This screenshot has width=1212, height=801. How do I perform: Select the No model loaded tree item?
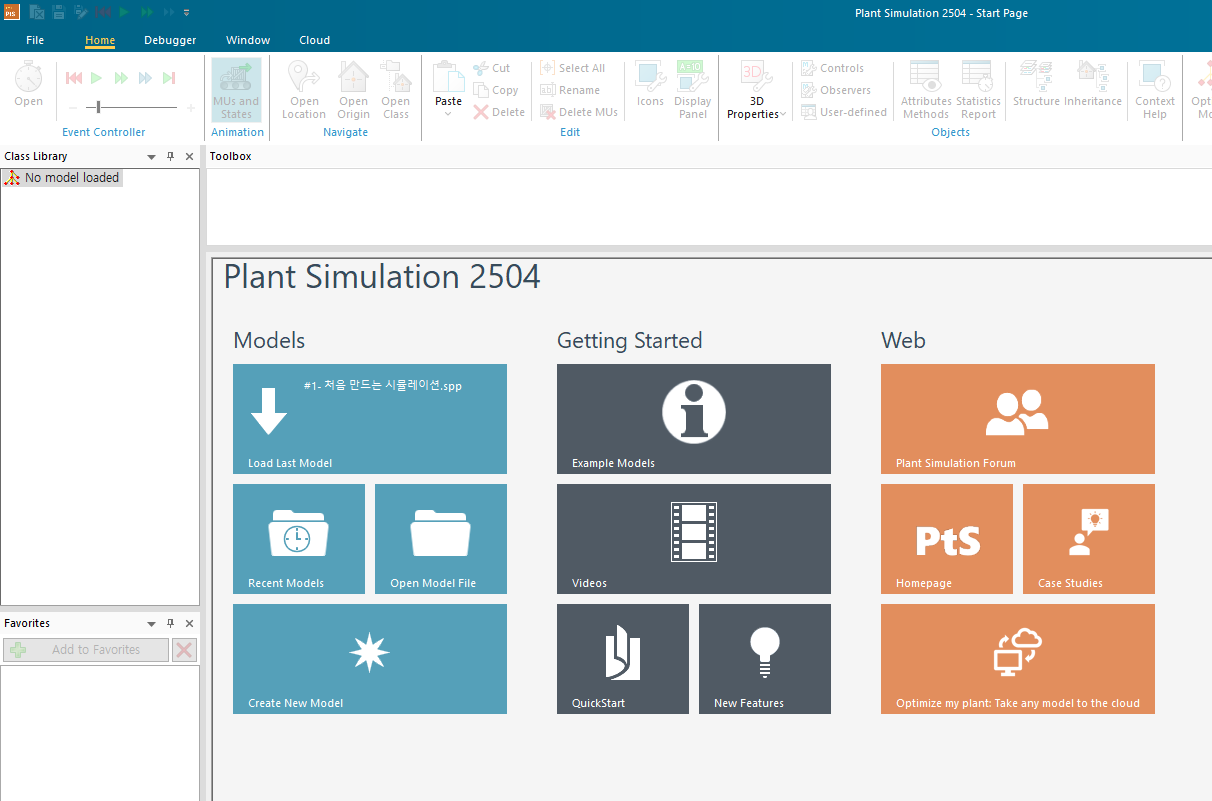click(62, 178)
